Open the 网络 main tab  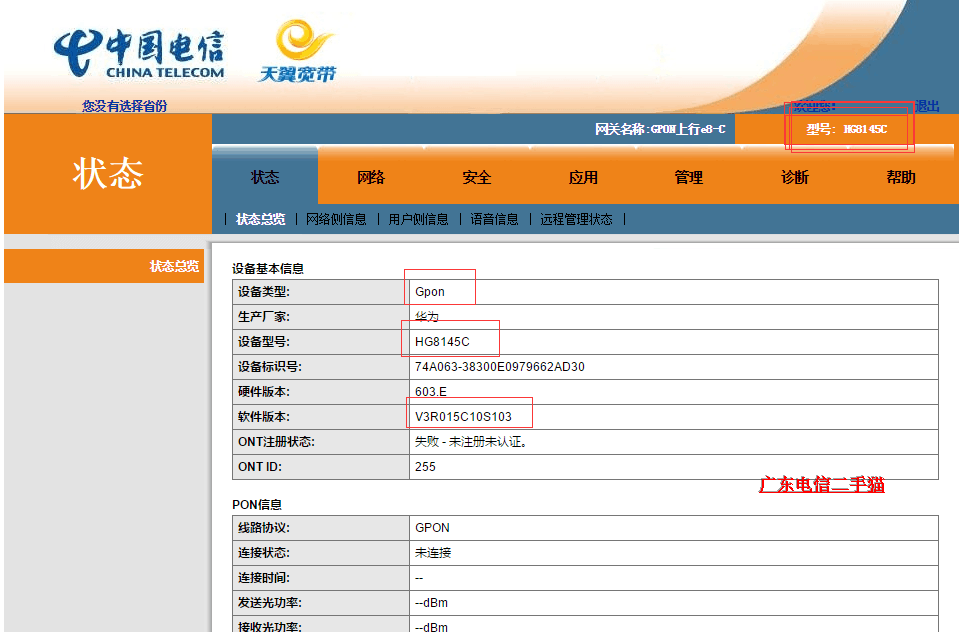[x=371, y=177]
